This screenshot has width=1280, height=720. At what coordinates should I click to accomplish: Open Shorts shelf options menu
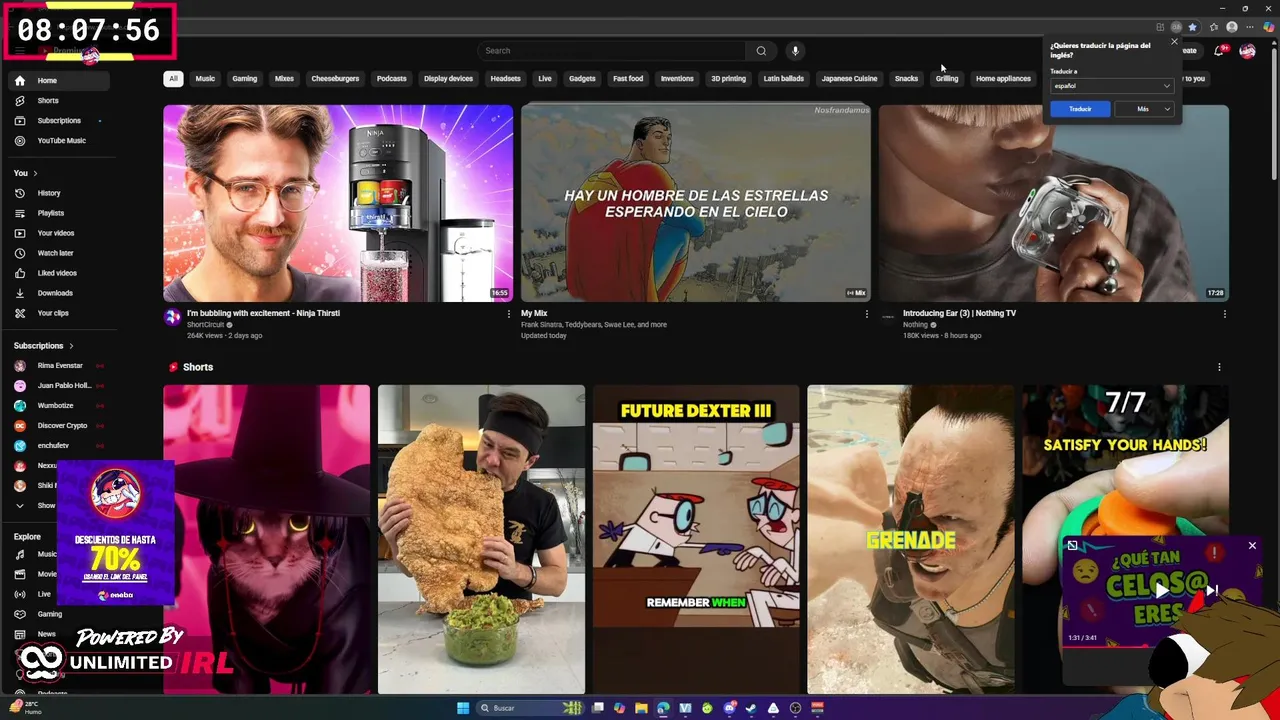[1219, 367]
